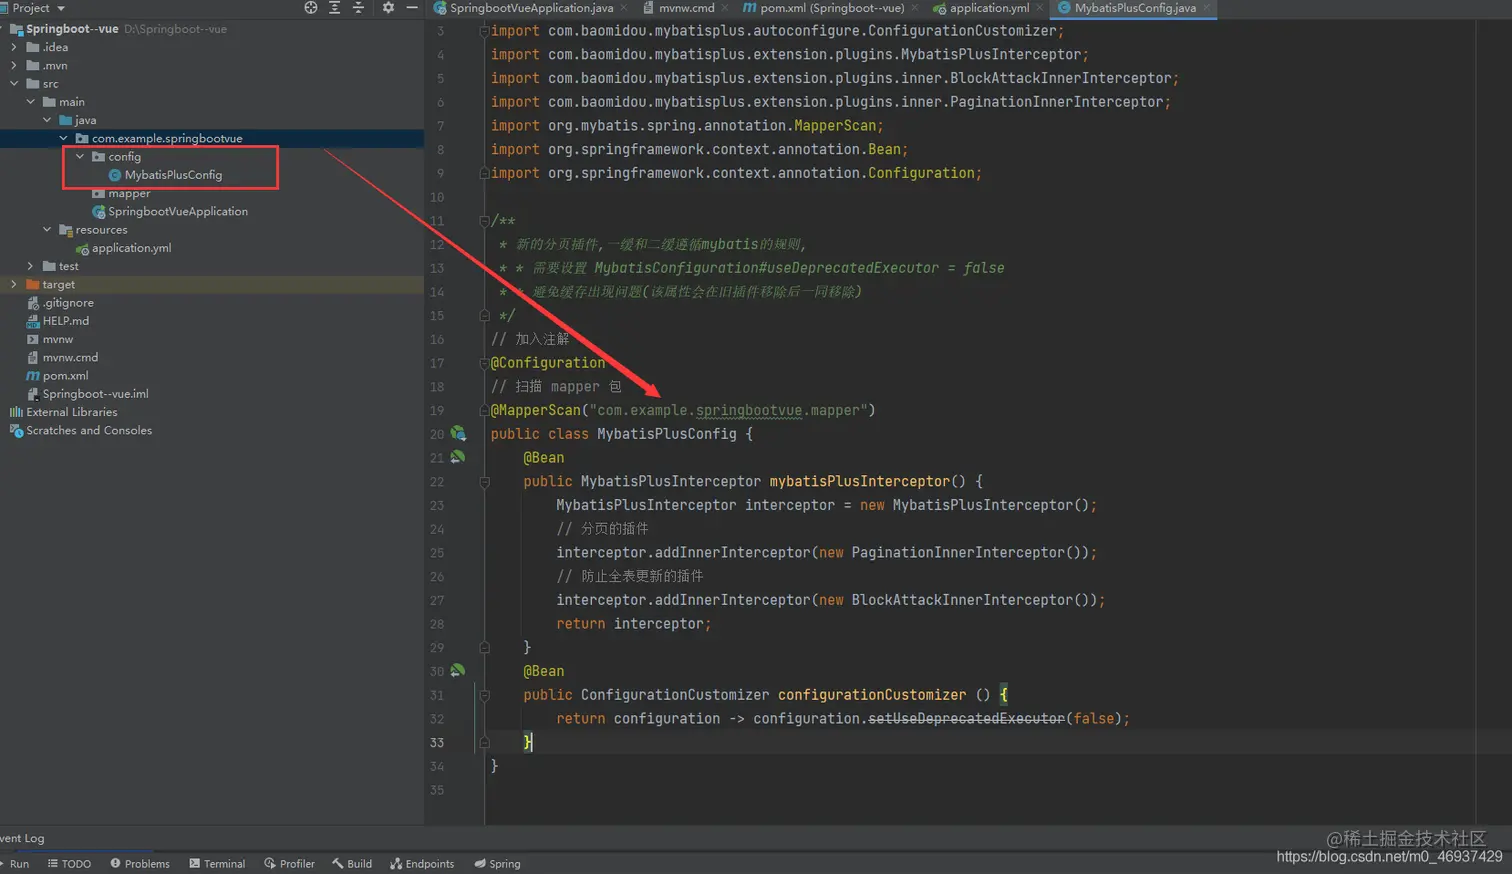Select SpringbootVueApplication in the project tree
1512x874 pixels.
(x=177, y=211)
